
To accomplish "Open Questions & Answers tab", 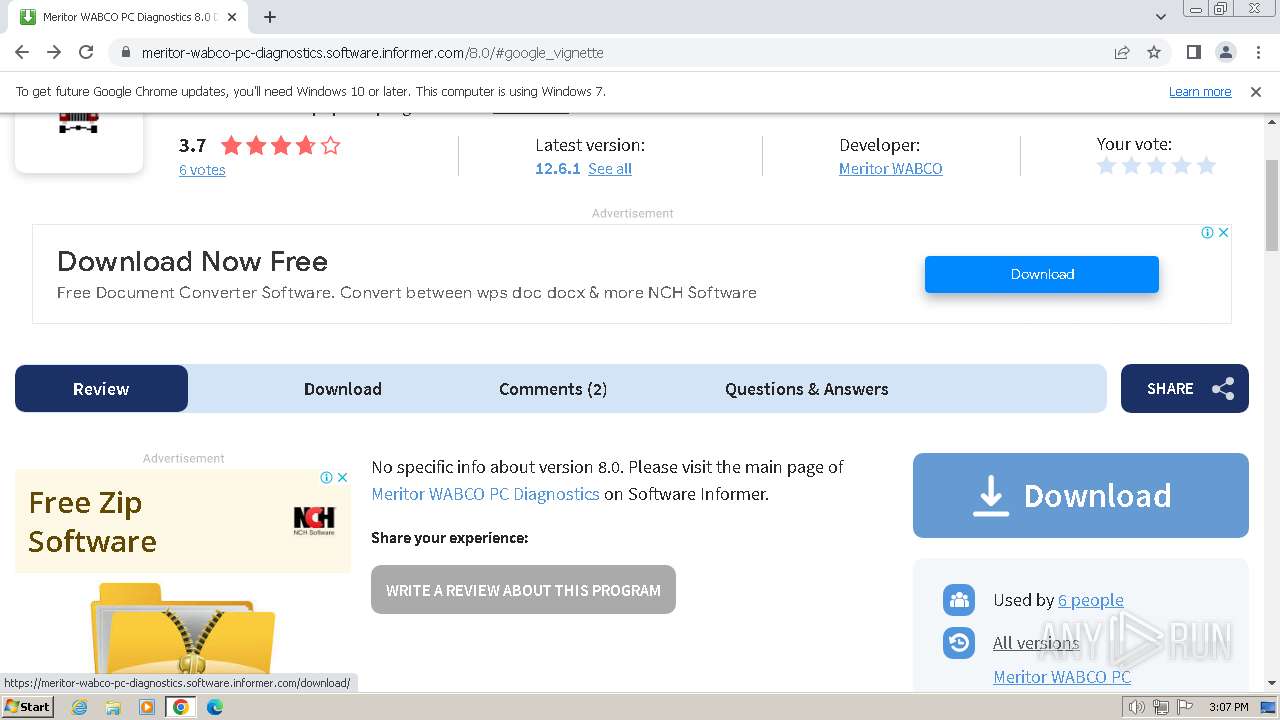I will pyautogui.click(x=807, y=389).
